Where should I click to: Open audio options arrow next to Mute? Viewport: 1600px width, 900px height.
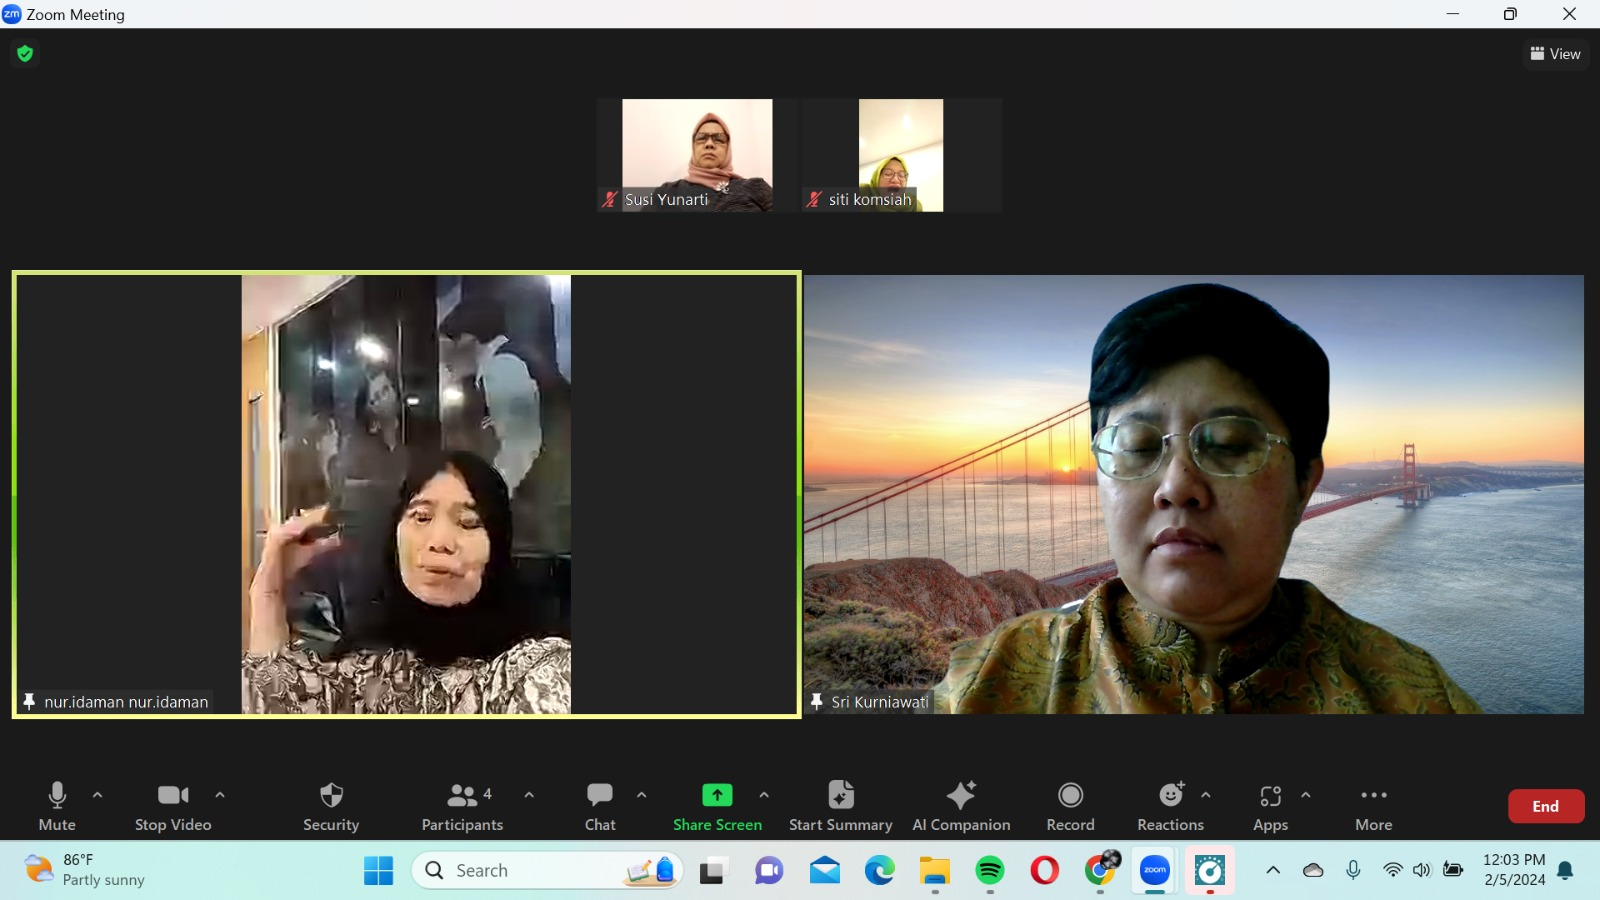pyautogui.click(x=97, y=795)
